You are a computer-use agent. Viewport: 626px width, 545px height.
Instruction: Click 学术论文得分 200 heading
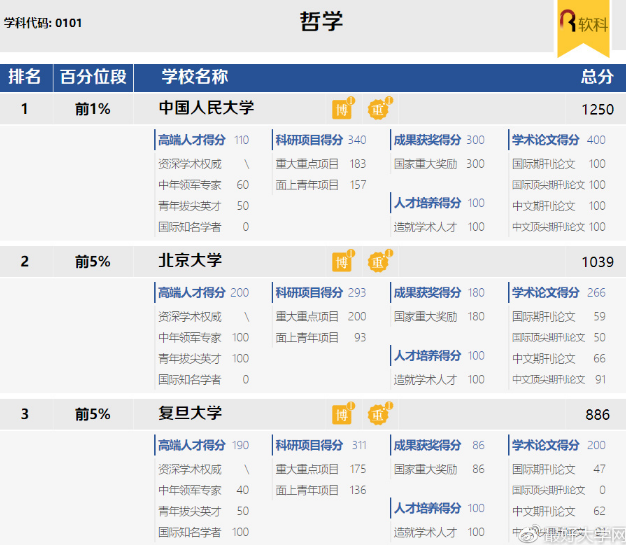pyautogui.click(x=559, y=445)
